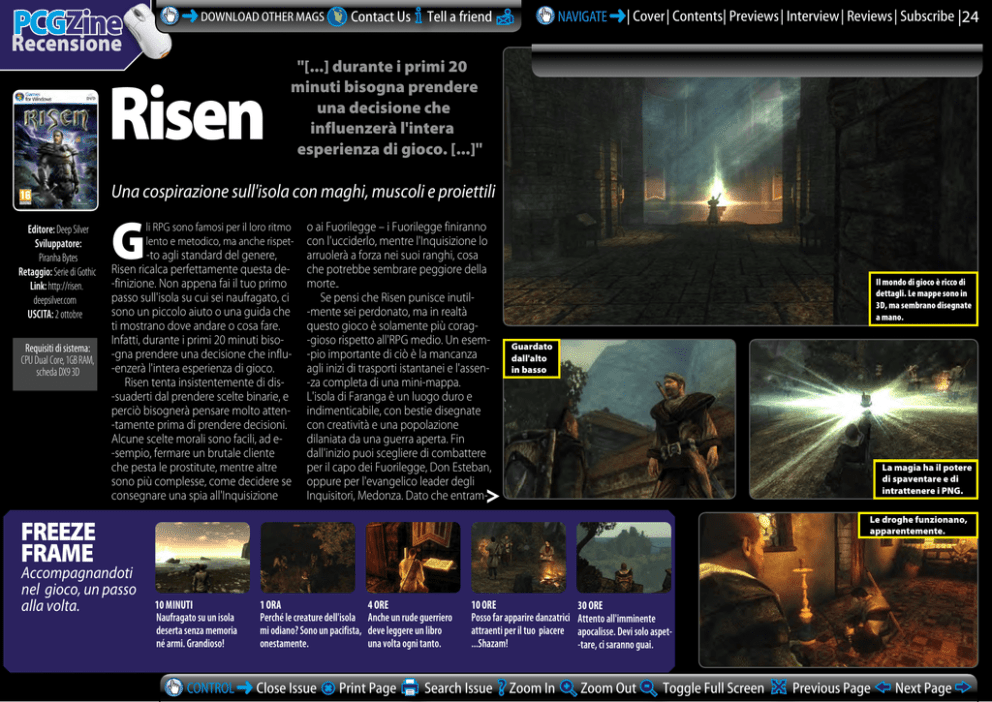
Task: Click the 'La magia ha il potere' caption
Action: [x=926, y=479]
